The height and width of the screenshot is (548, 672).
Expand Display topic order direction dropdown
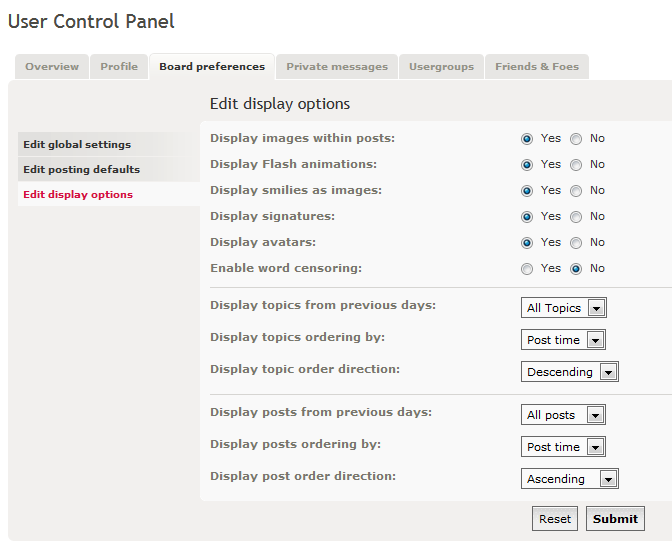[x=570, y=372]
